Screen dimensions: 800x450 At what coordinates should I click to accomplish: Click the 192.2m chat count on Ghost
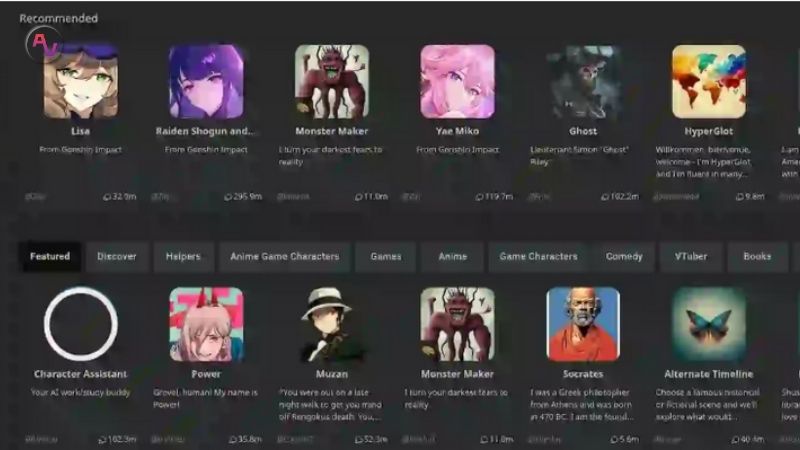[620, 196]
